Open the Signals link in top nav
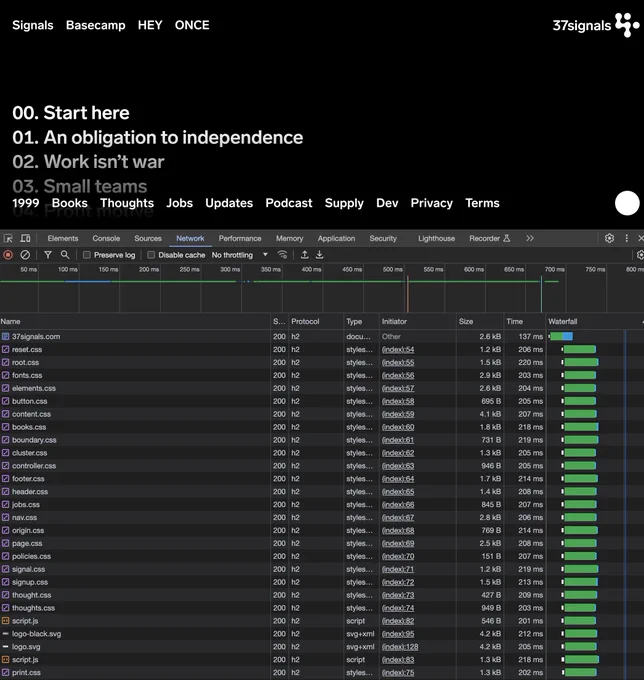 [33, 25]
